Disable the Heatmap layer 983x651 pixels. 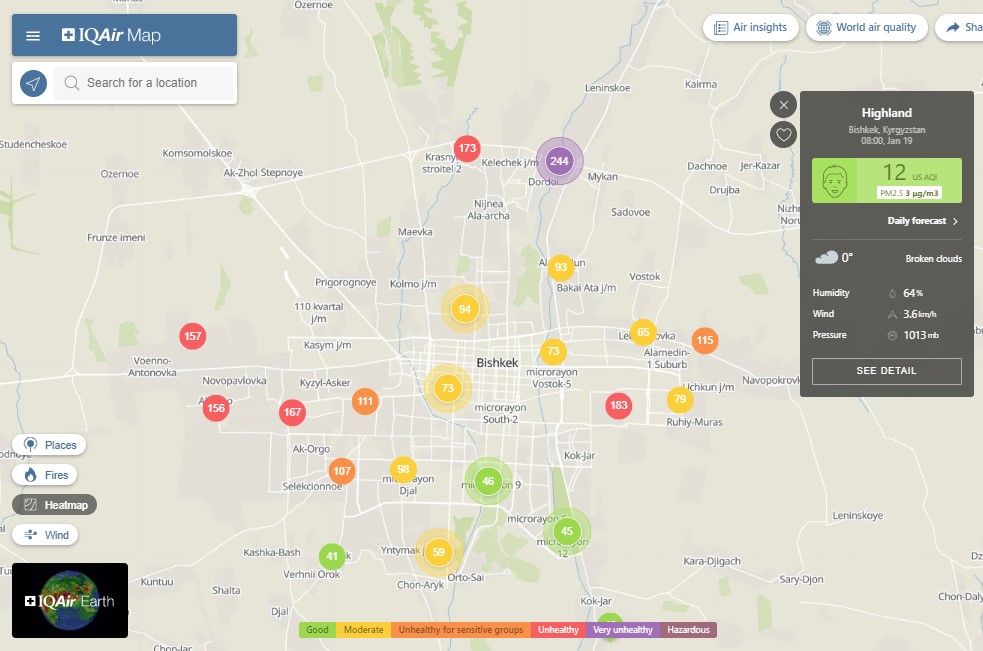(55, 505)
